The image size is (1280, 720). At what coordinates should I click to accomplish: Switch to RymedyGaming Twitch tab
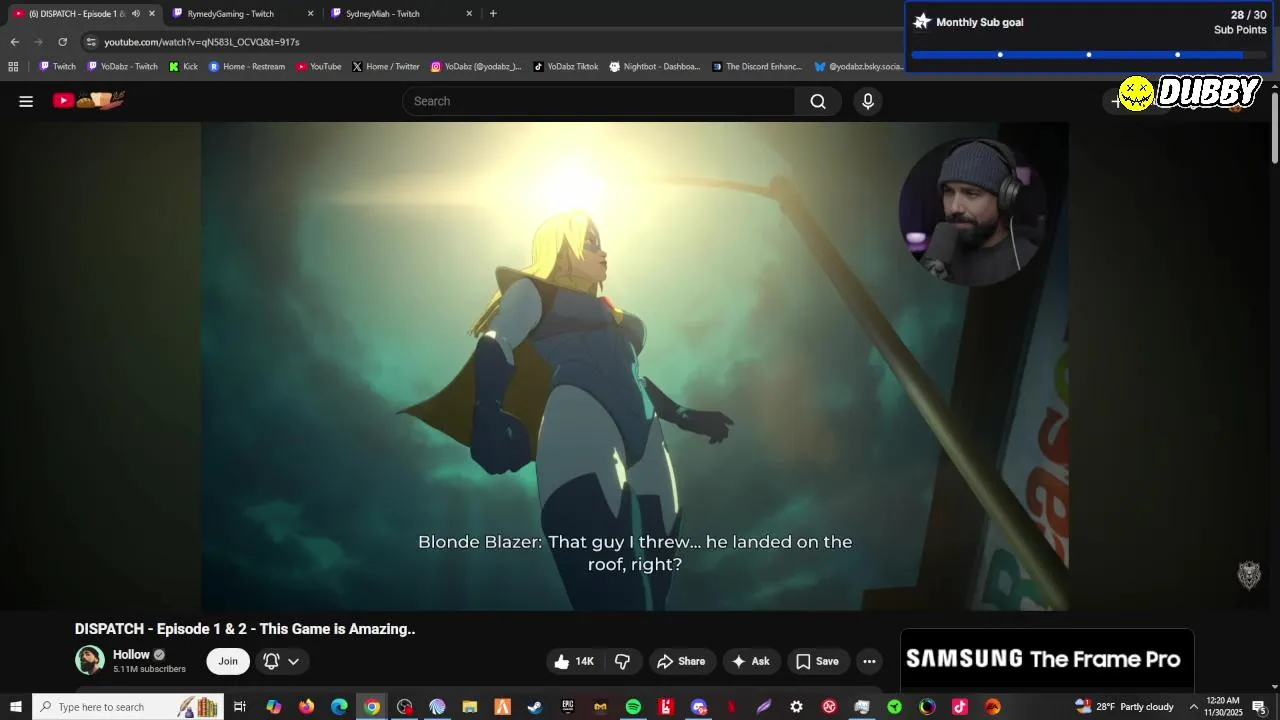point(241,14)
